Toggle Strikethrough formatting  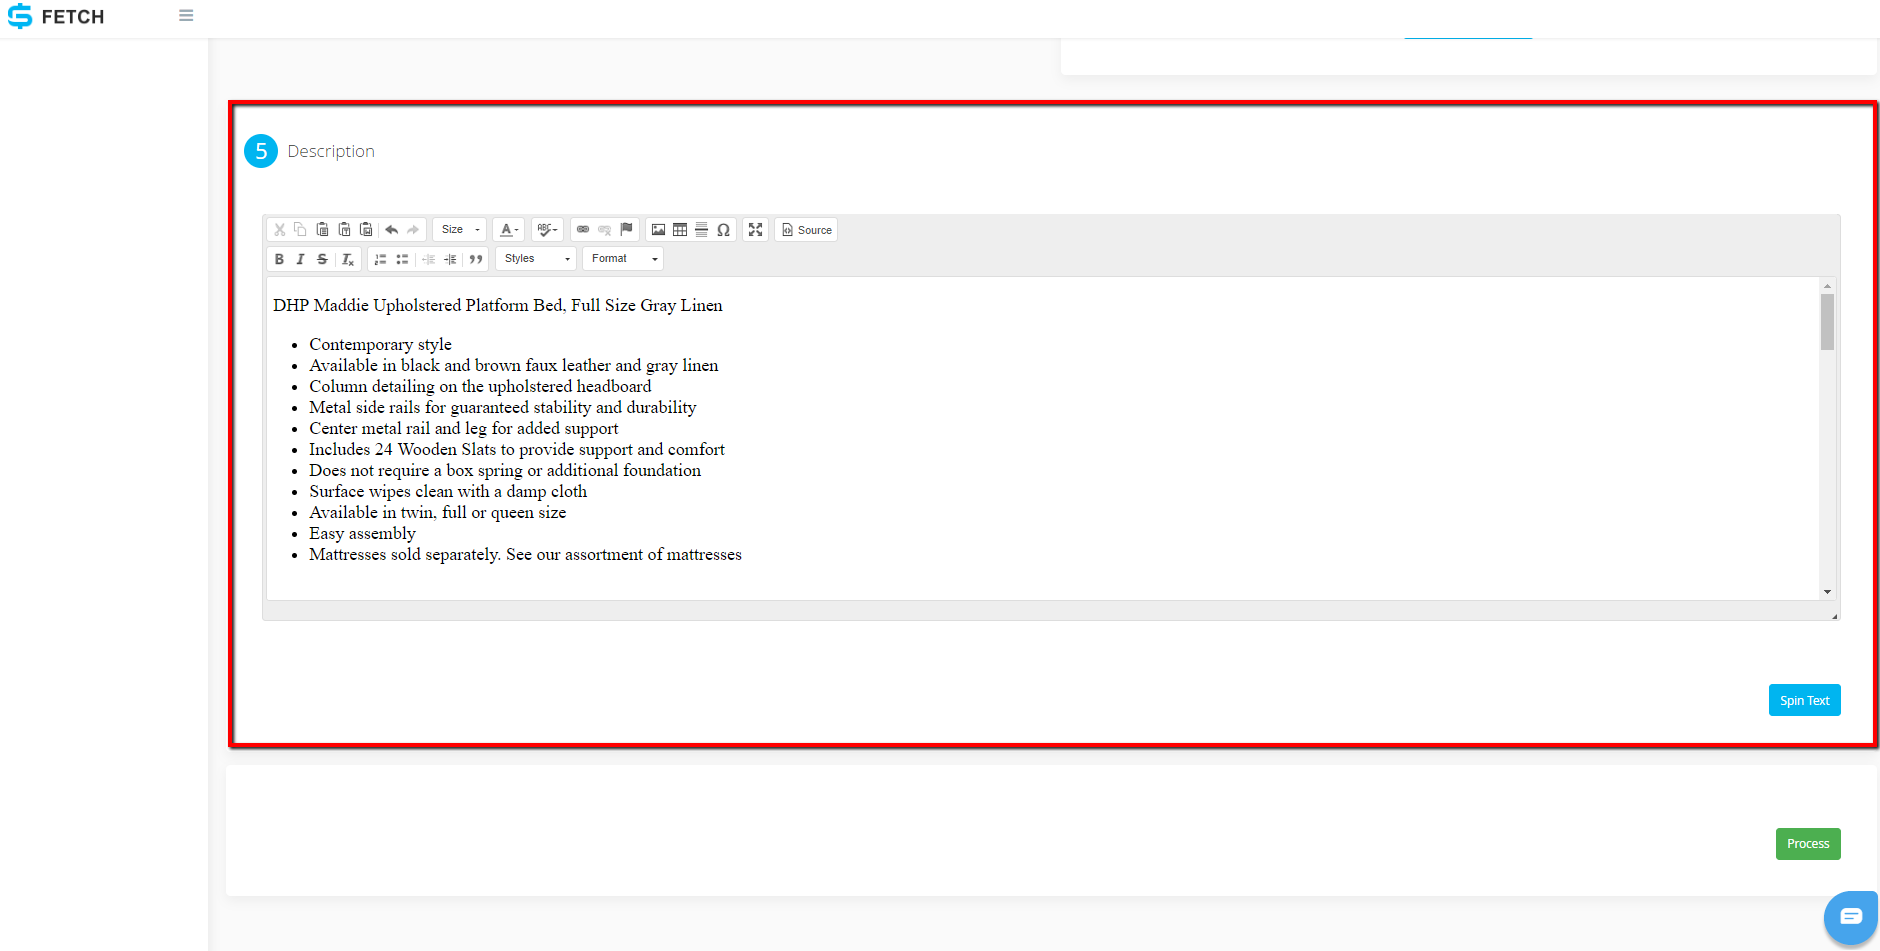click(322, 259)
